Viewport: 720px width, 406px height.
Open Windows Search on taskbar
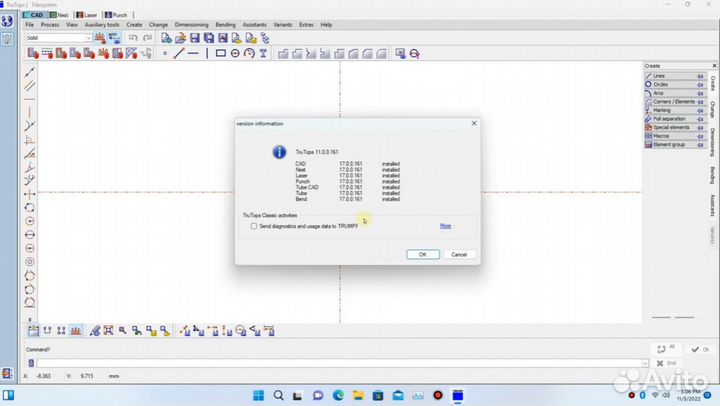[278, 395]
